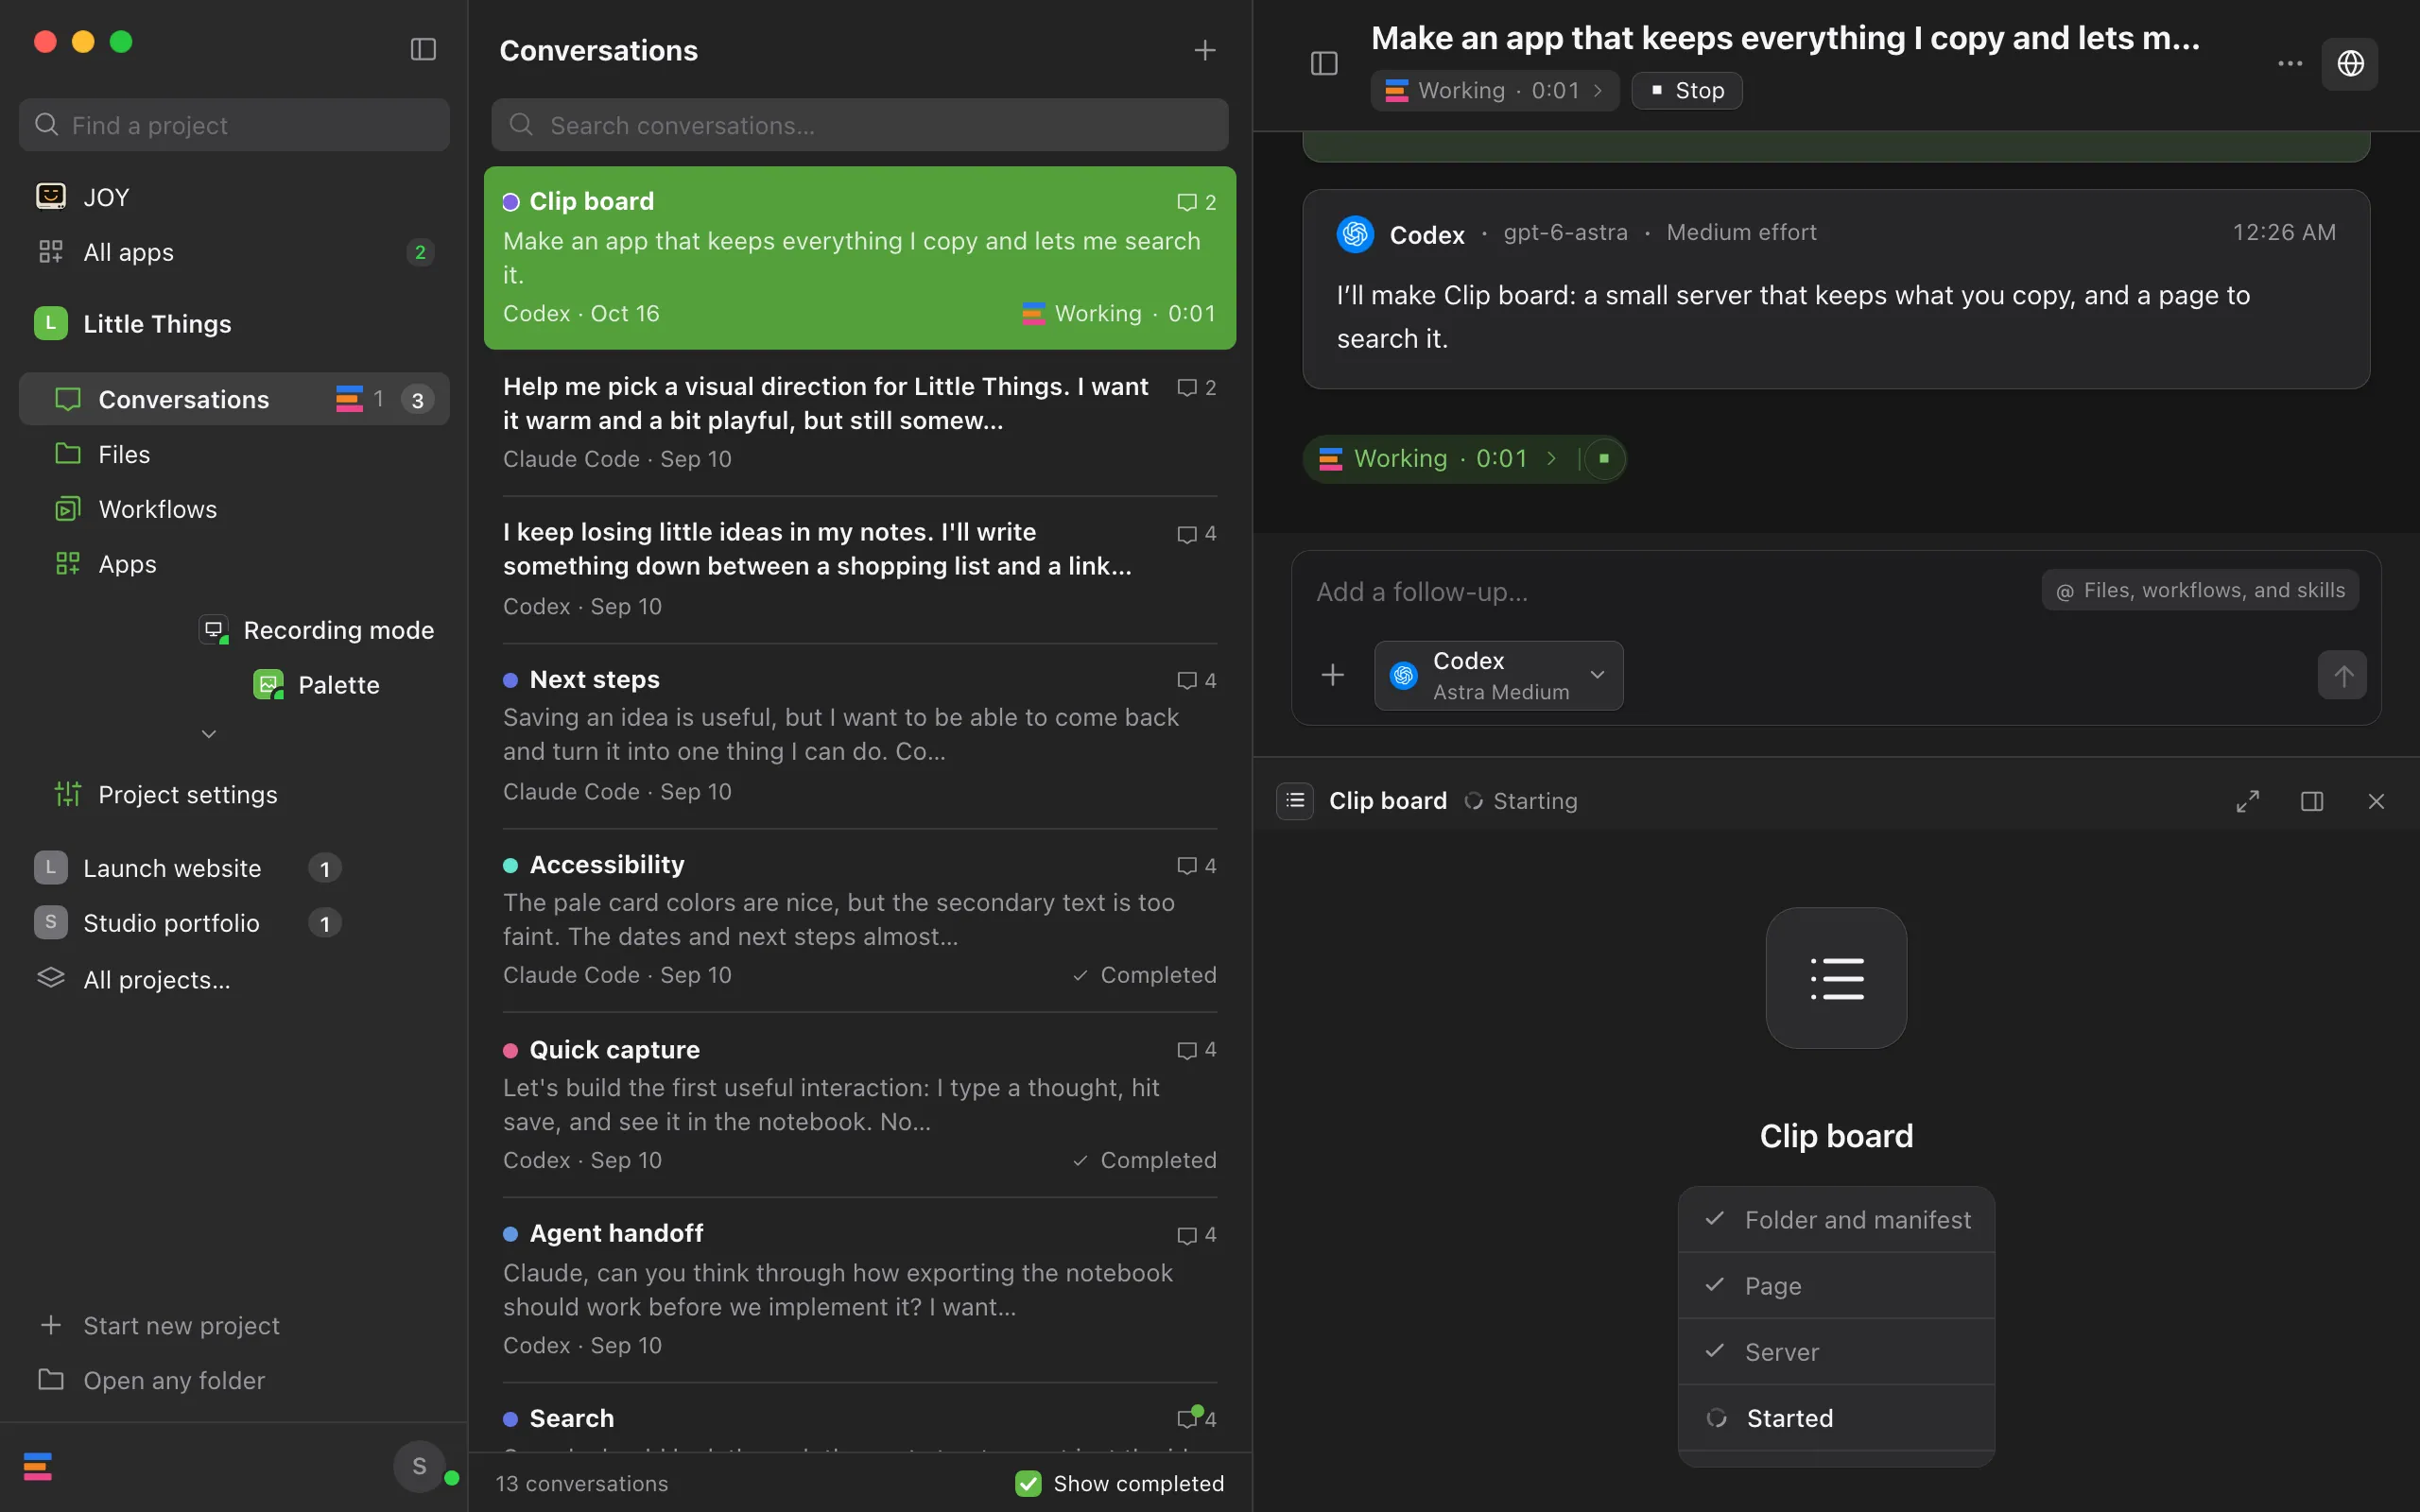2420x1512 pixels.
Task: Click Files, workflows, and skills mention button
Action: (x=2200, y=591)
